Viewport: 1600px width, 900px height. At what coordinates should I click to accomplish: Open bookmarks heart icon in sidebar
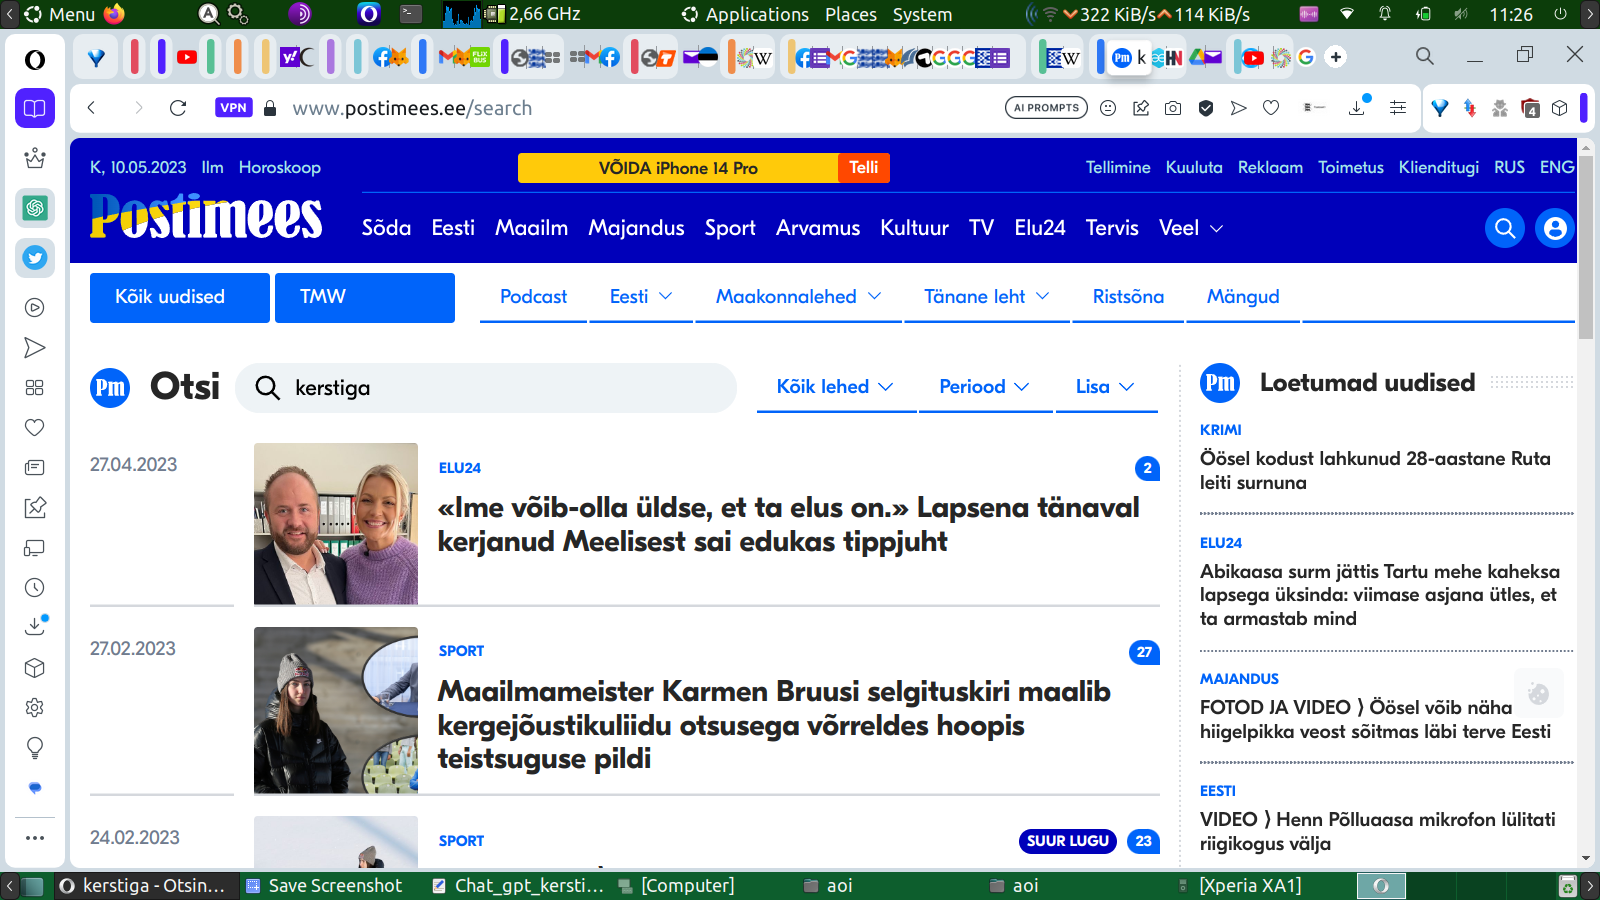[35, 428]
